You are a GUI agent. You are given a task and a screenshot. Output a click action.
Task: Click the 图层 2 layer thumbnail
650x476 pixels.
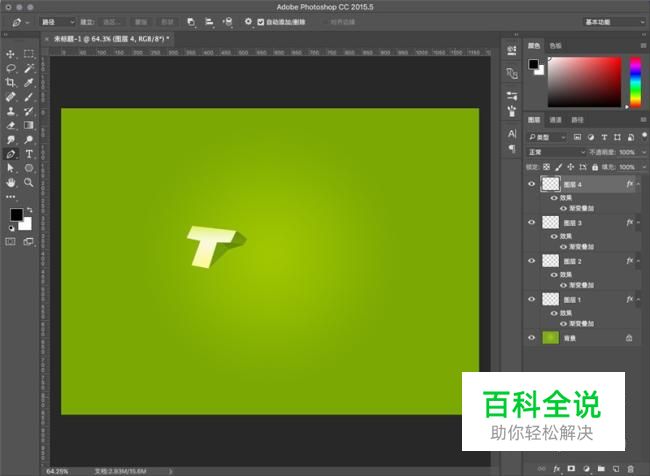click(x=550, y=261)
